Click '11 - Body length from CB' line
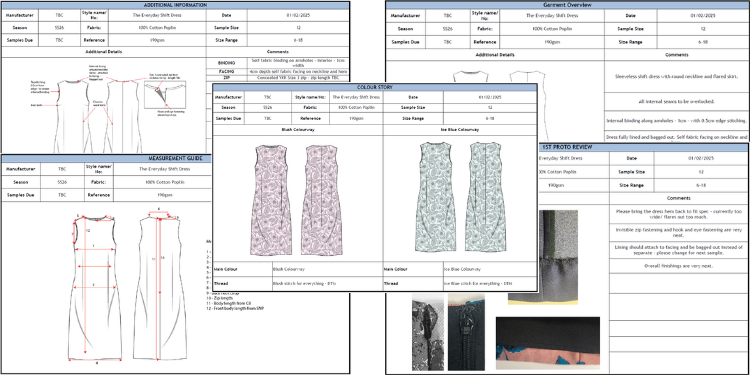 click(229, 303)
